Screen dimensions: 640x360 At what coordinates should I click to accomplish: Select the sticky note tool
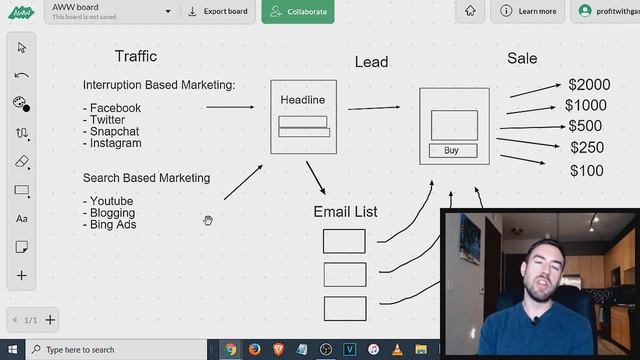point(22,247)
